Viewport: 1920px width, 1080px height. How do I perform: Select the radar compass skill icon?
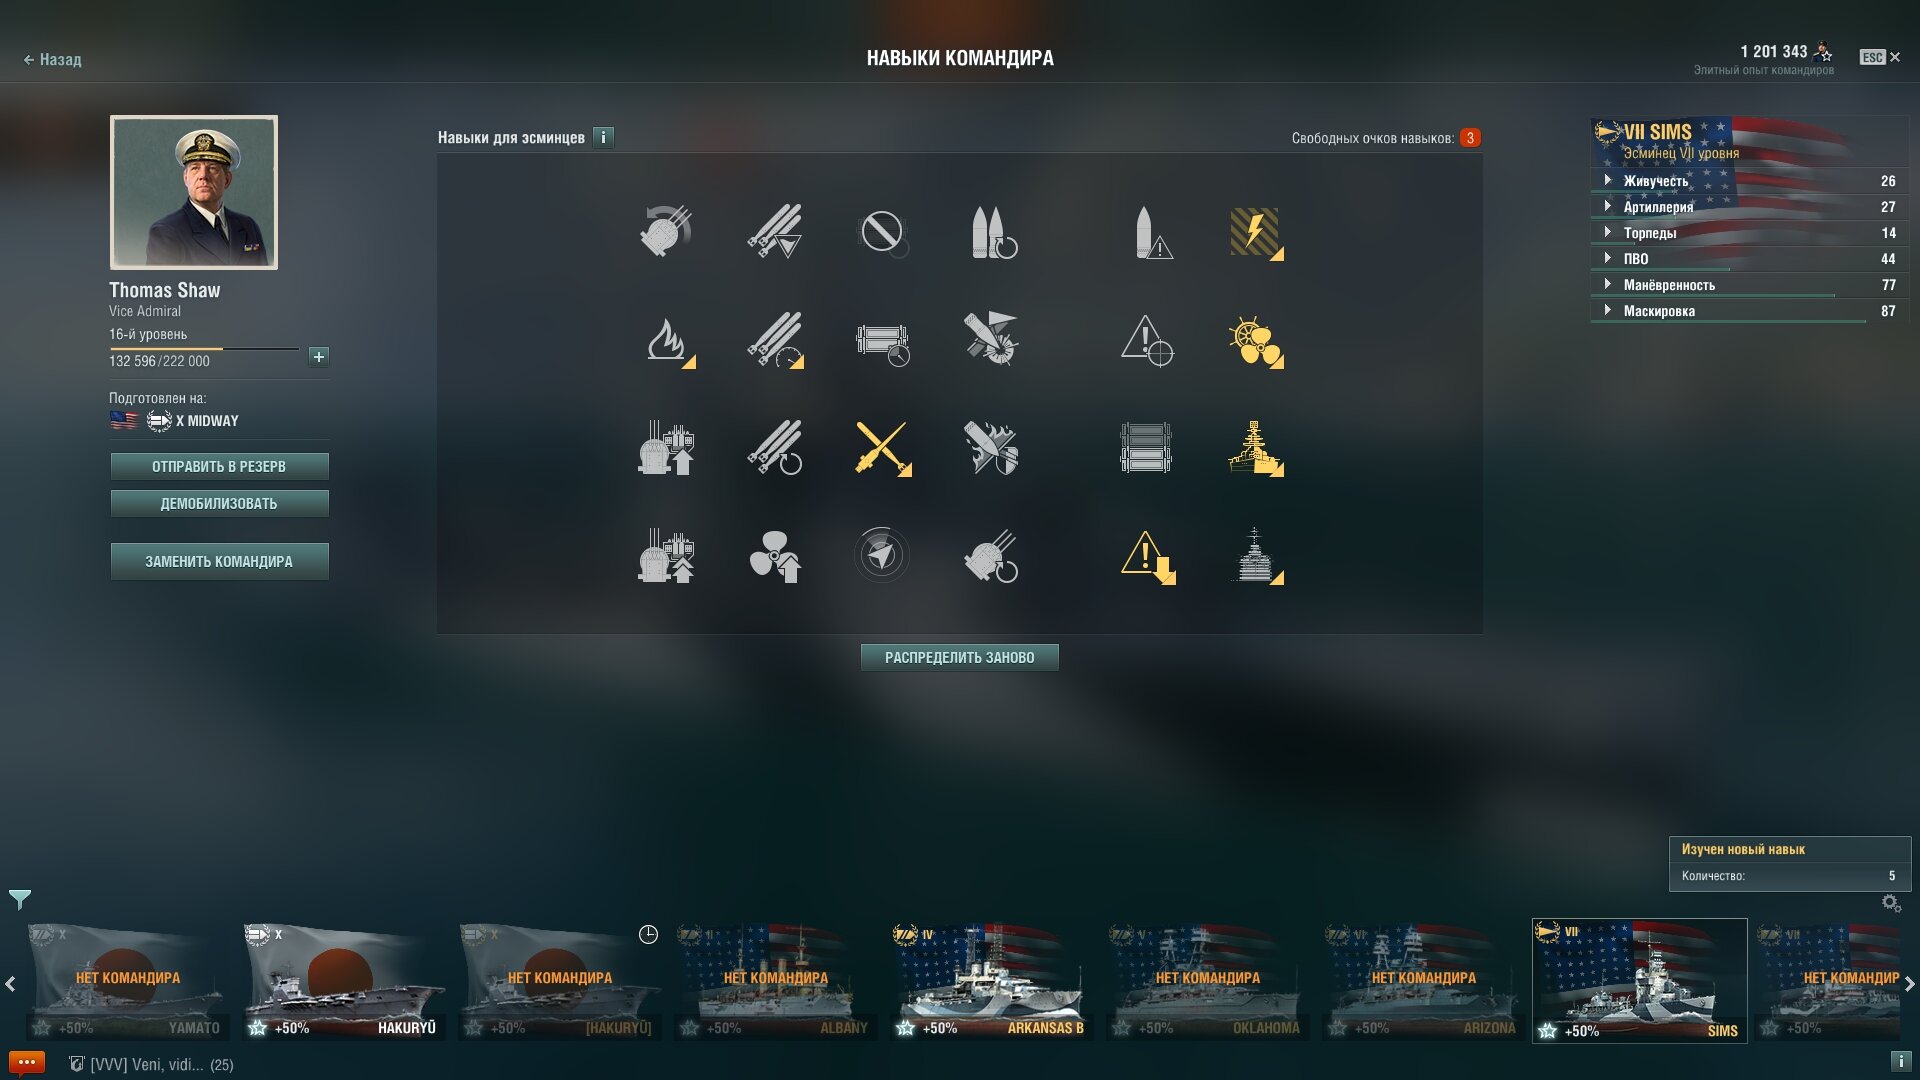click(x=882, y=555)
